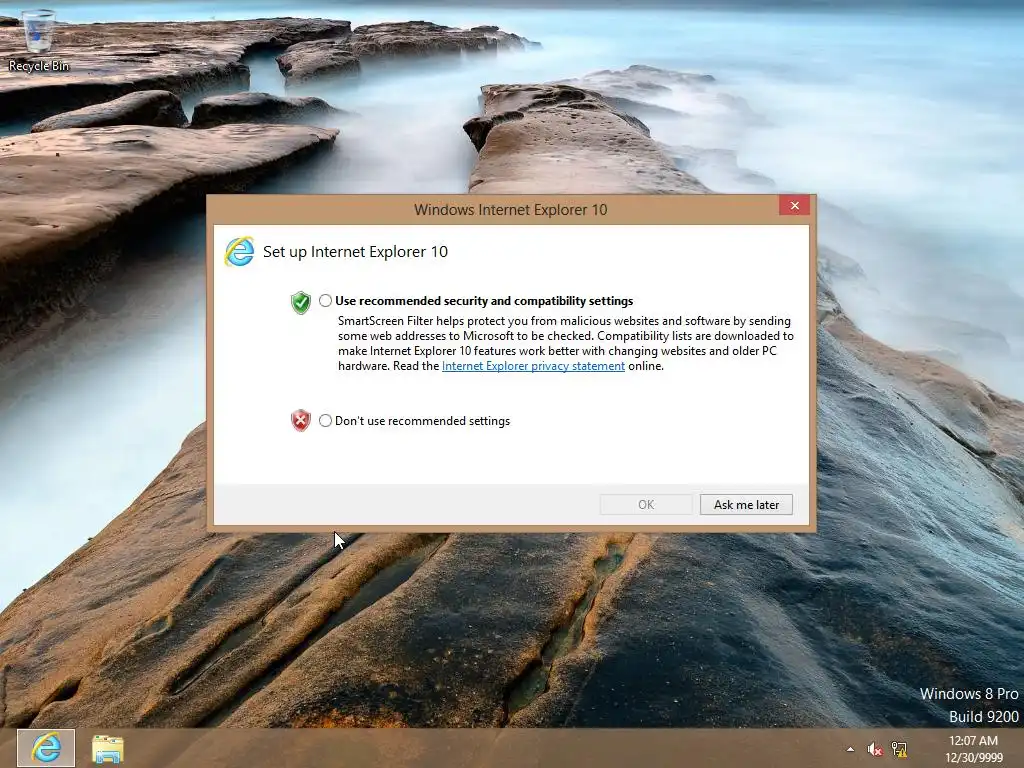This screenshot has height=768, width=1024.
Task: Open the Recycle Bin desktop icon
Action: coord(38,40)
